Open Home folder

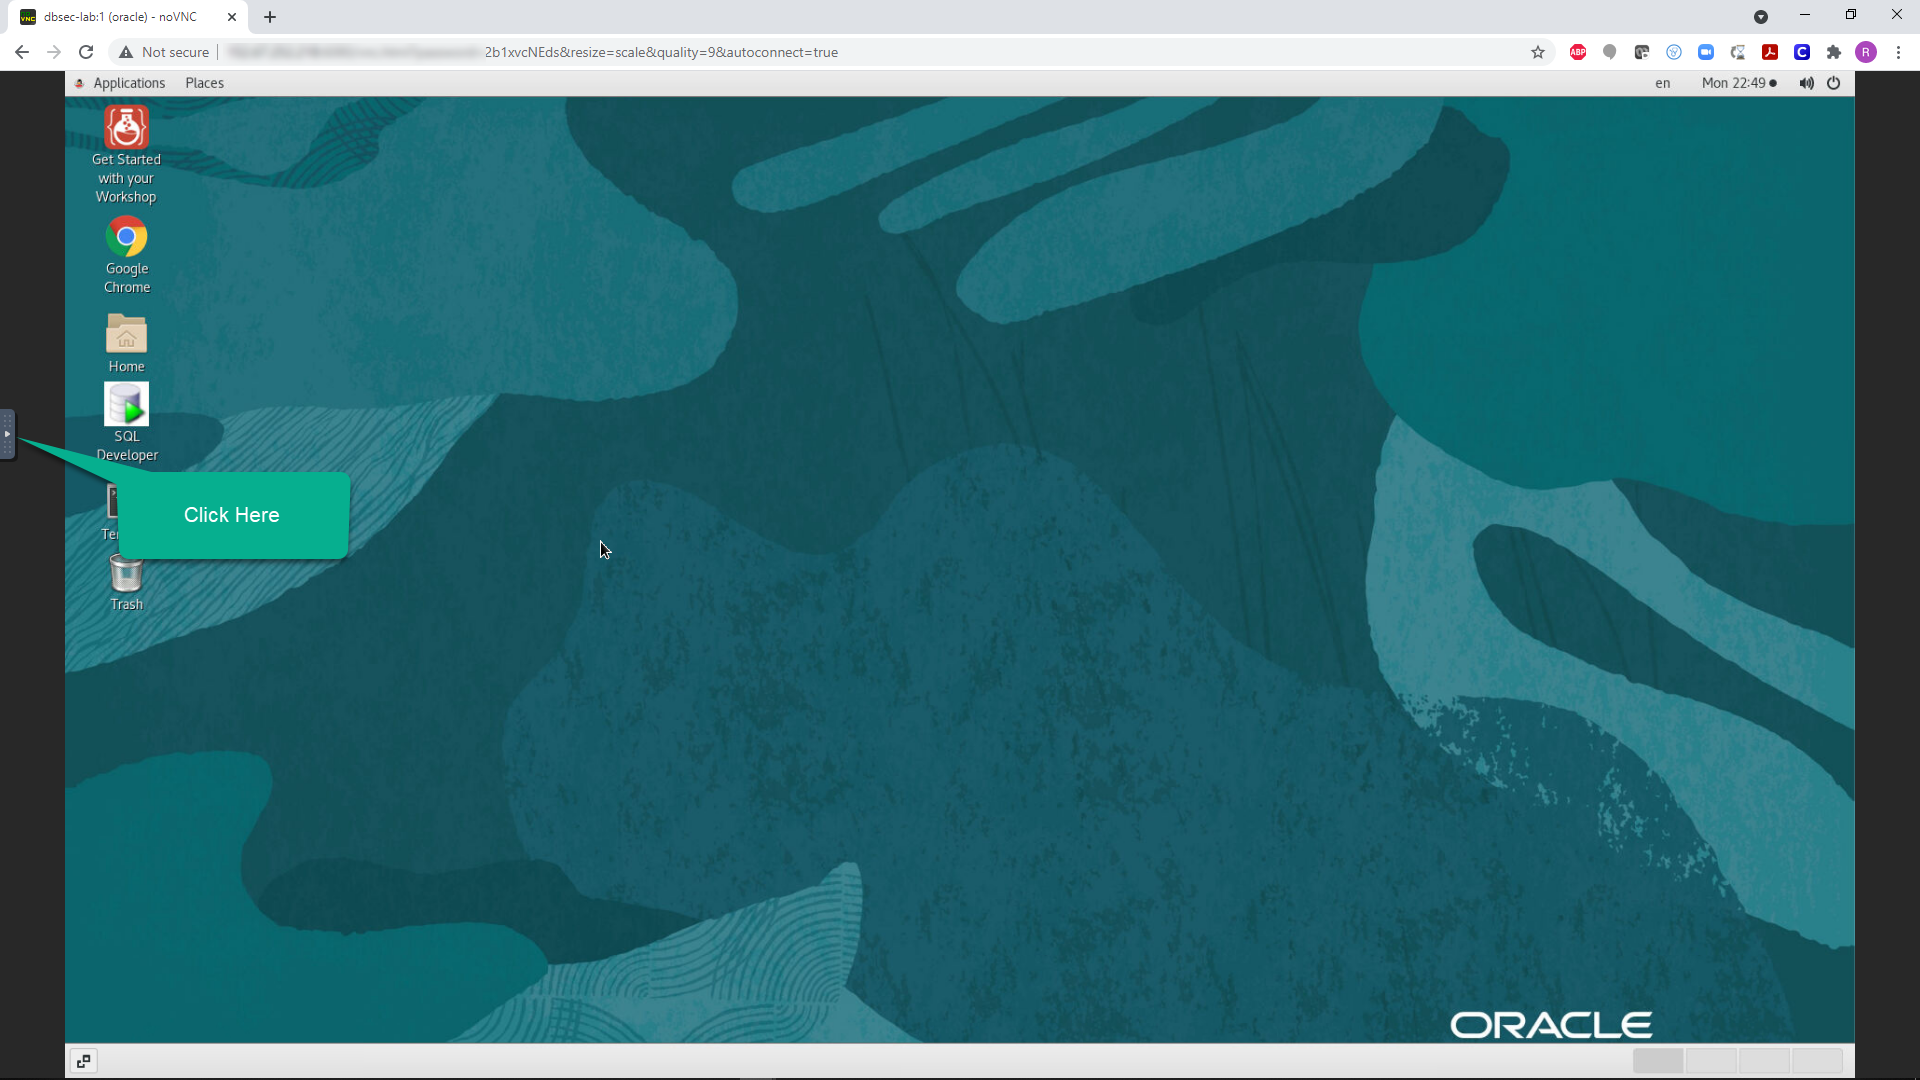click(x=127, y=336)
